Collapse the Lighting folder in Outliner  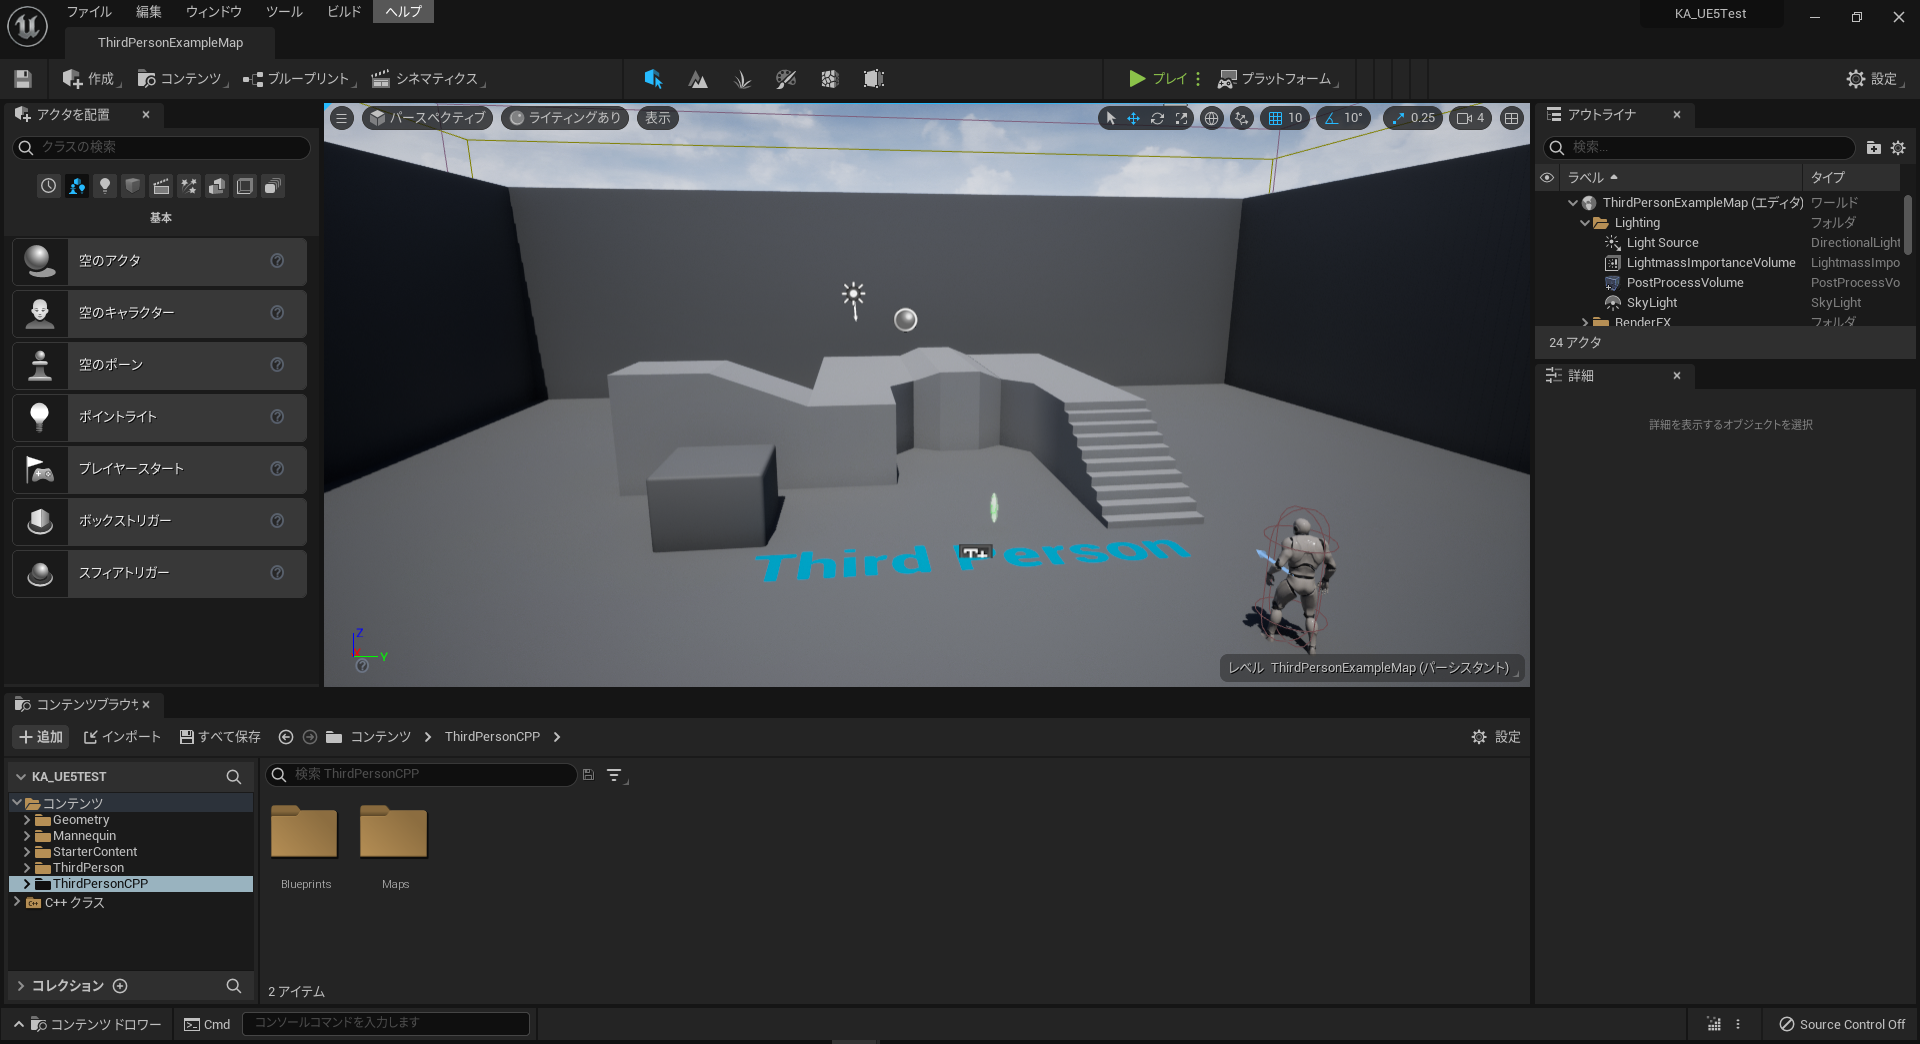1584,223
